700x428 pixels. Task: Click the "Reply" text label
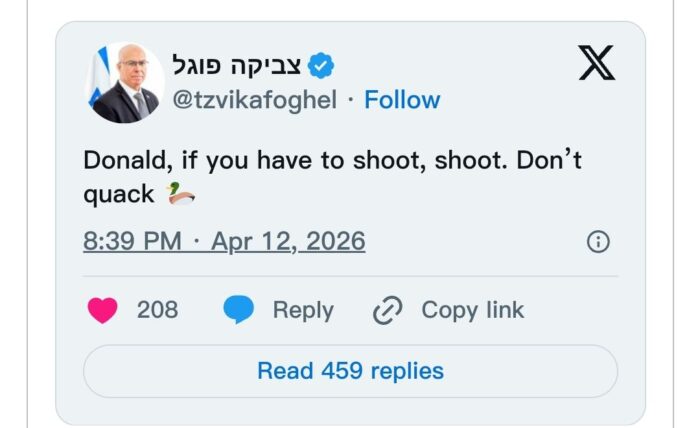point(303,310)
